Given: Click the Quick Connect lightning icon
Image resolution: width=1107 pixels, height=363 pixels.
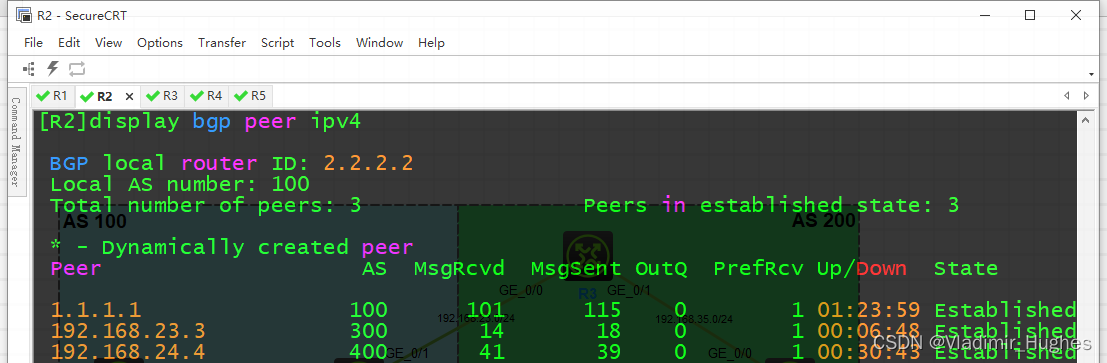Looking at the screenshot, I should [52, 69].
